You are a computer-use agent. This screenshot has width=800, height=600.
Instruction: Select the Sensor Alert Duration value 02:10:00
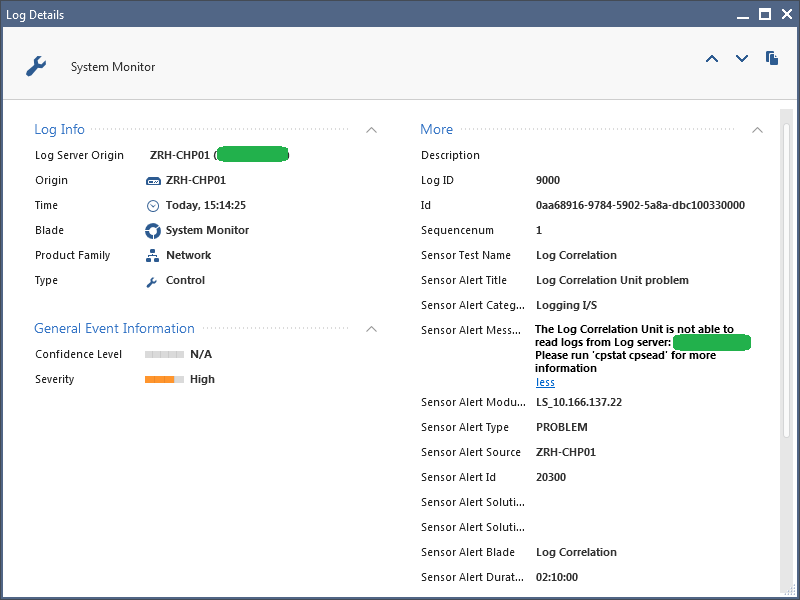[557, 577]
